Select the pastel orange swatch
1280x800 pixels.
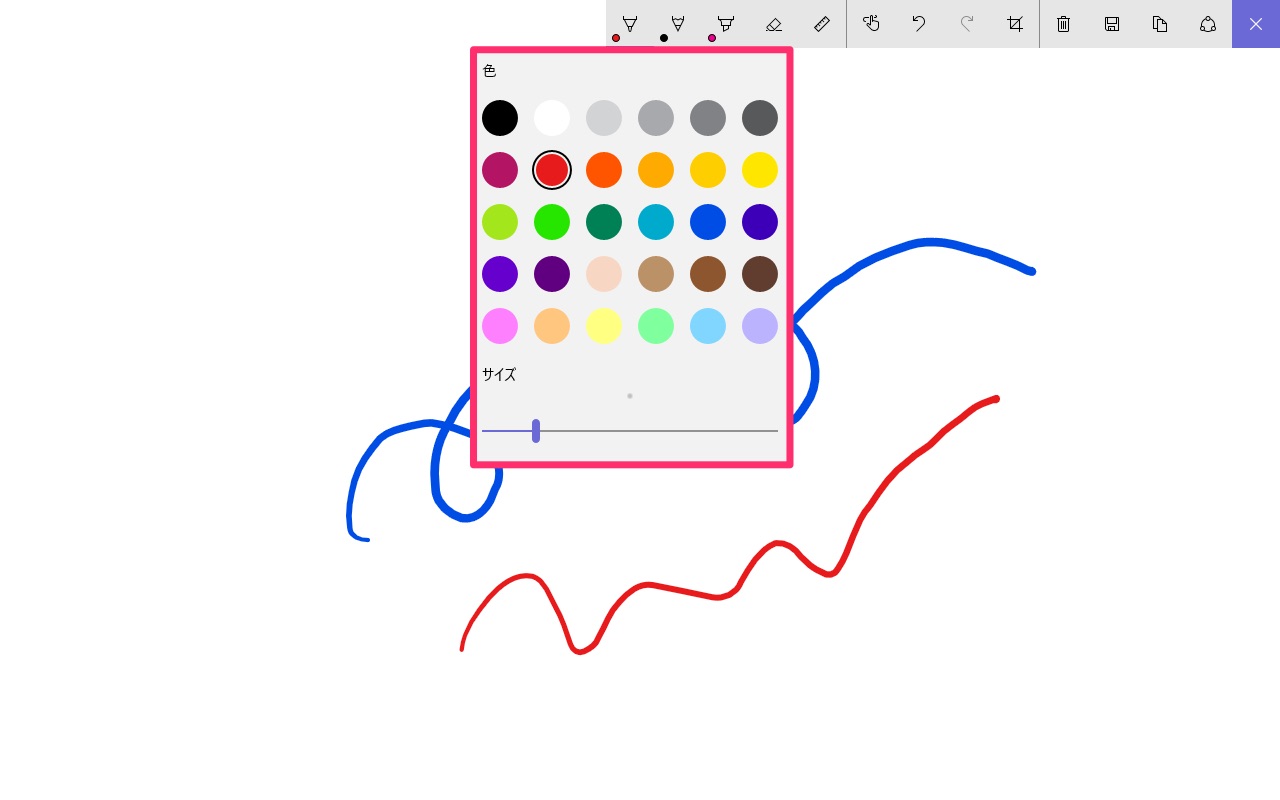[x=552, y=326]
